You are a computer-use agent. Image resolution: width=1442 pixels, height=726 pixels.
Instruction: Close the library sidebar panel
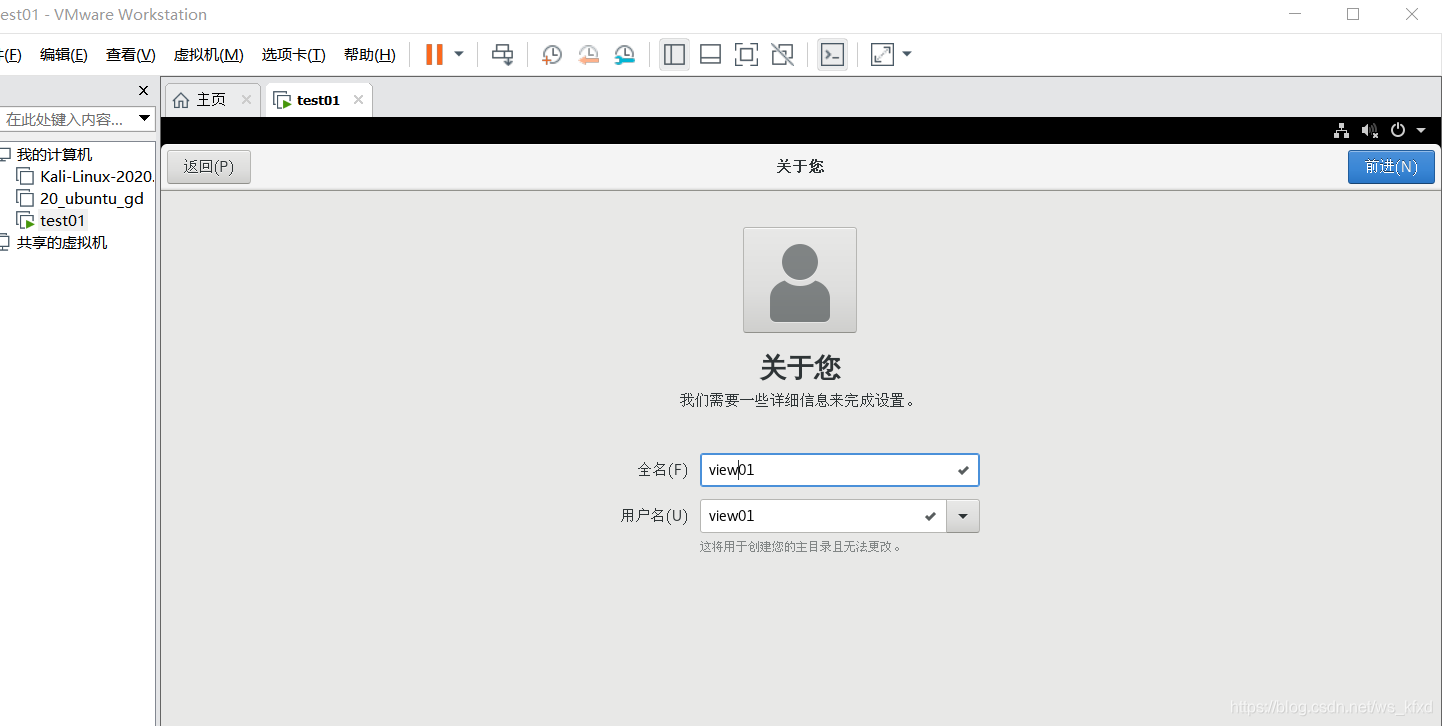click(143, 91)
